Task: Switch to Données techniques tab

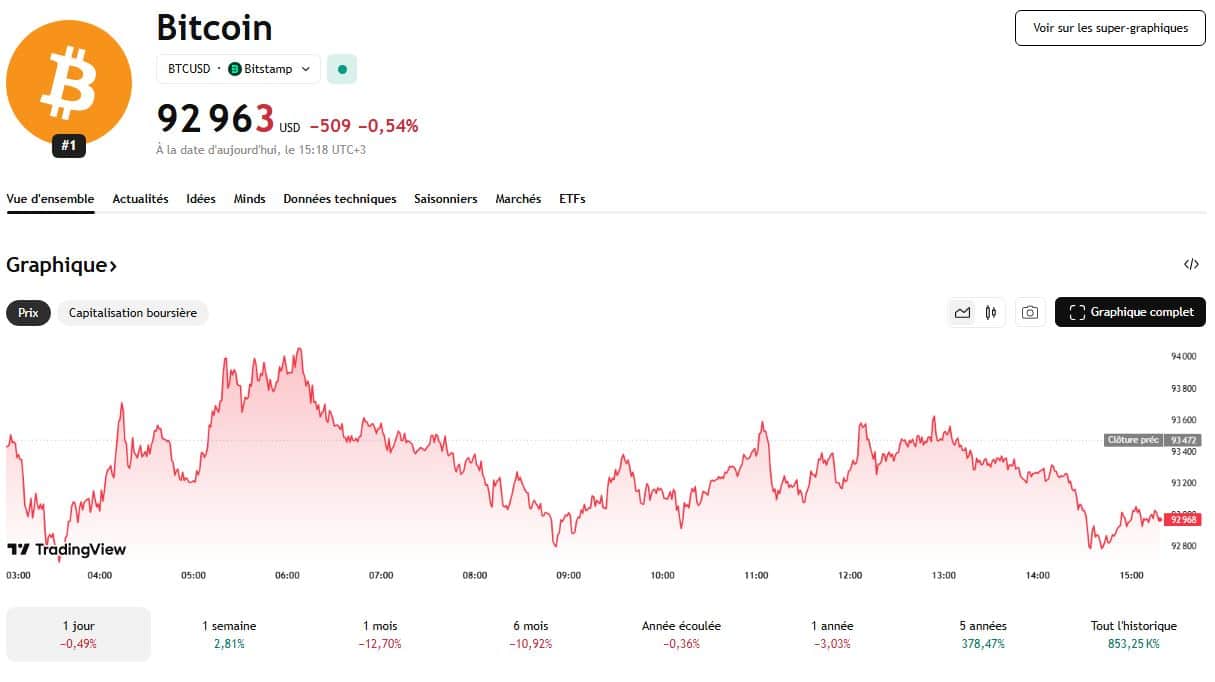Action: 339,199
